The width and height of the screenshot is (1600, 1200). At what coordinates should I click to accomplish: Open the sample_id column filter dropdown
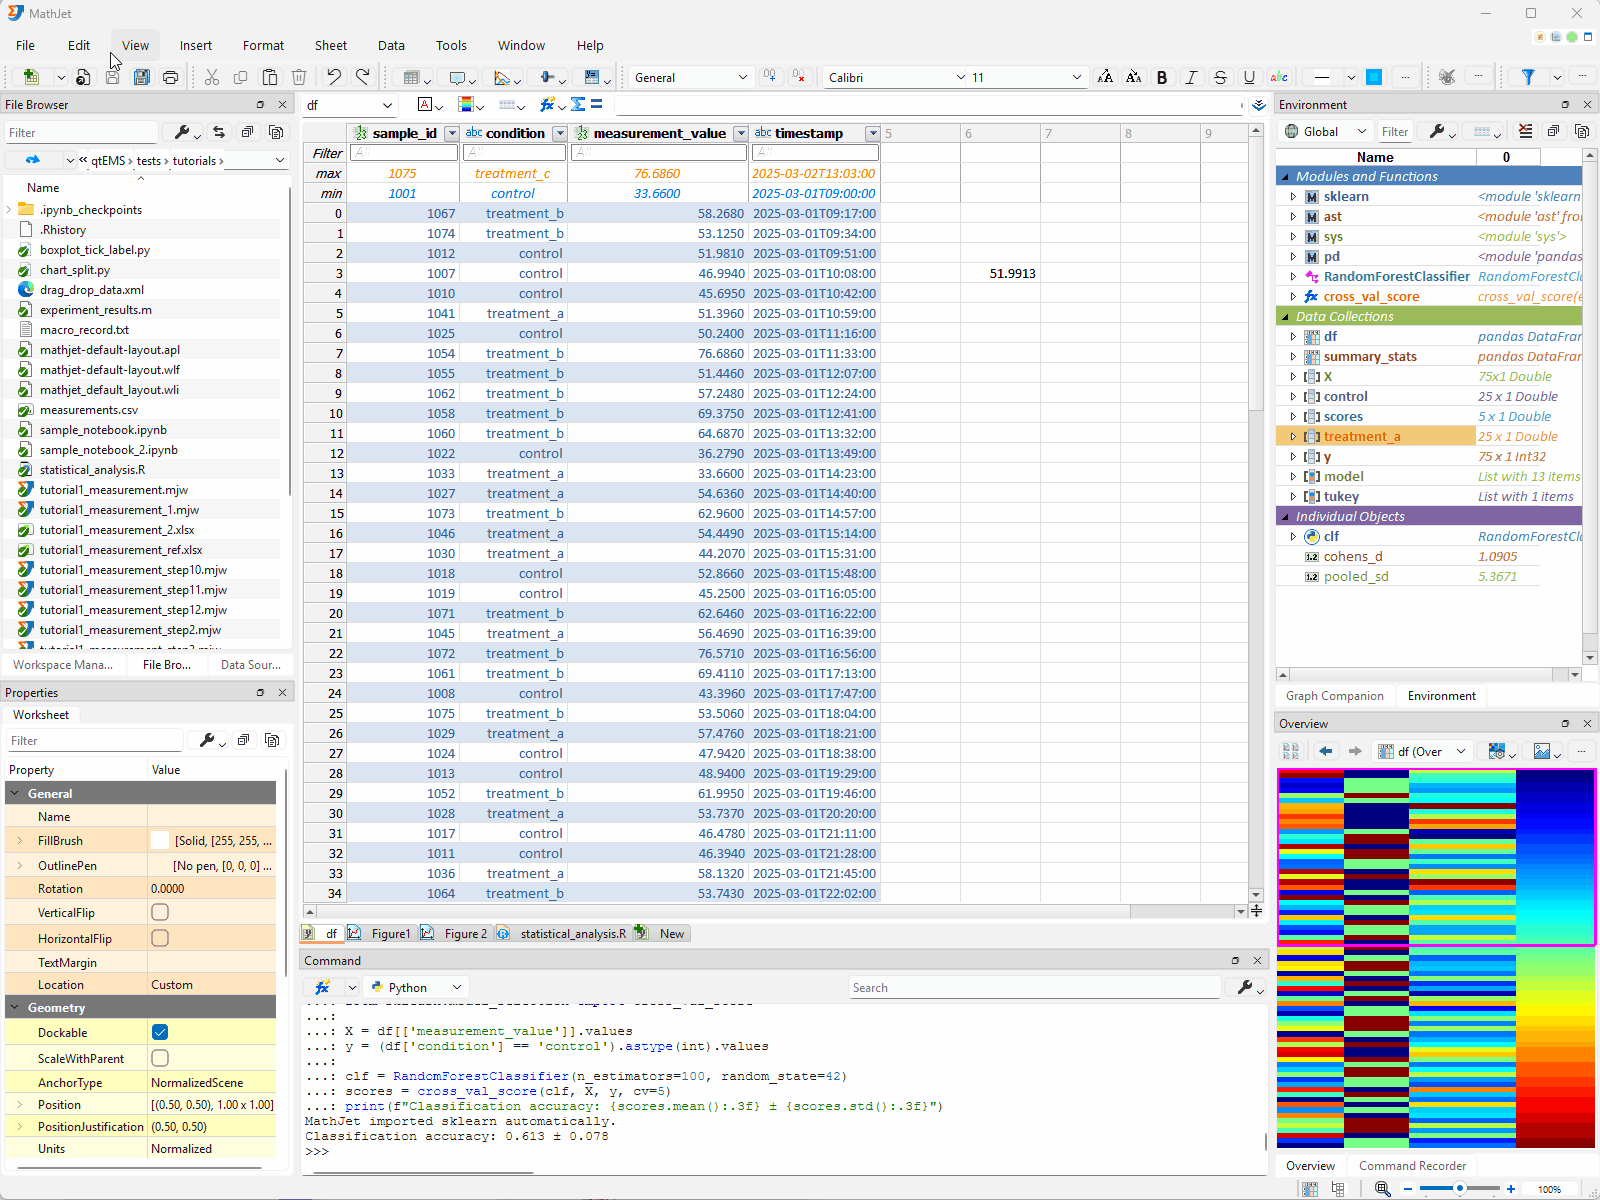(451, 133)
